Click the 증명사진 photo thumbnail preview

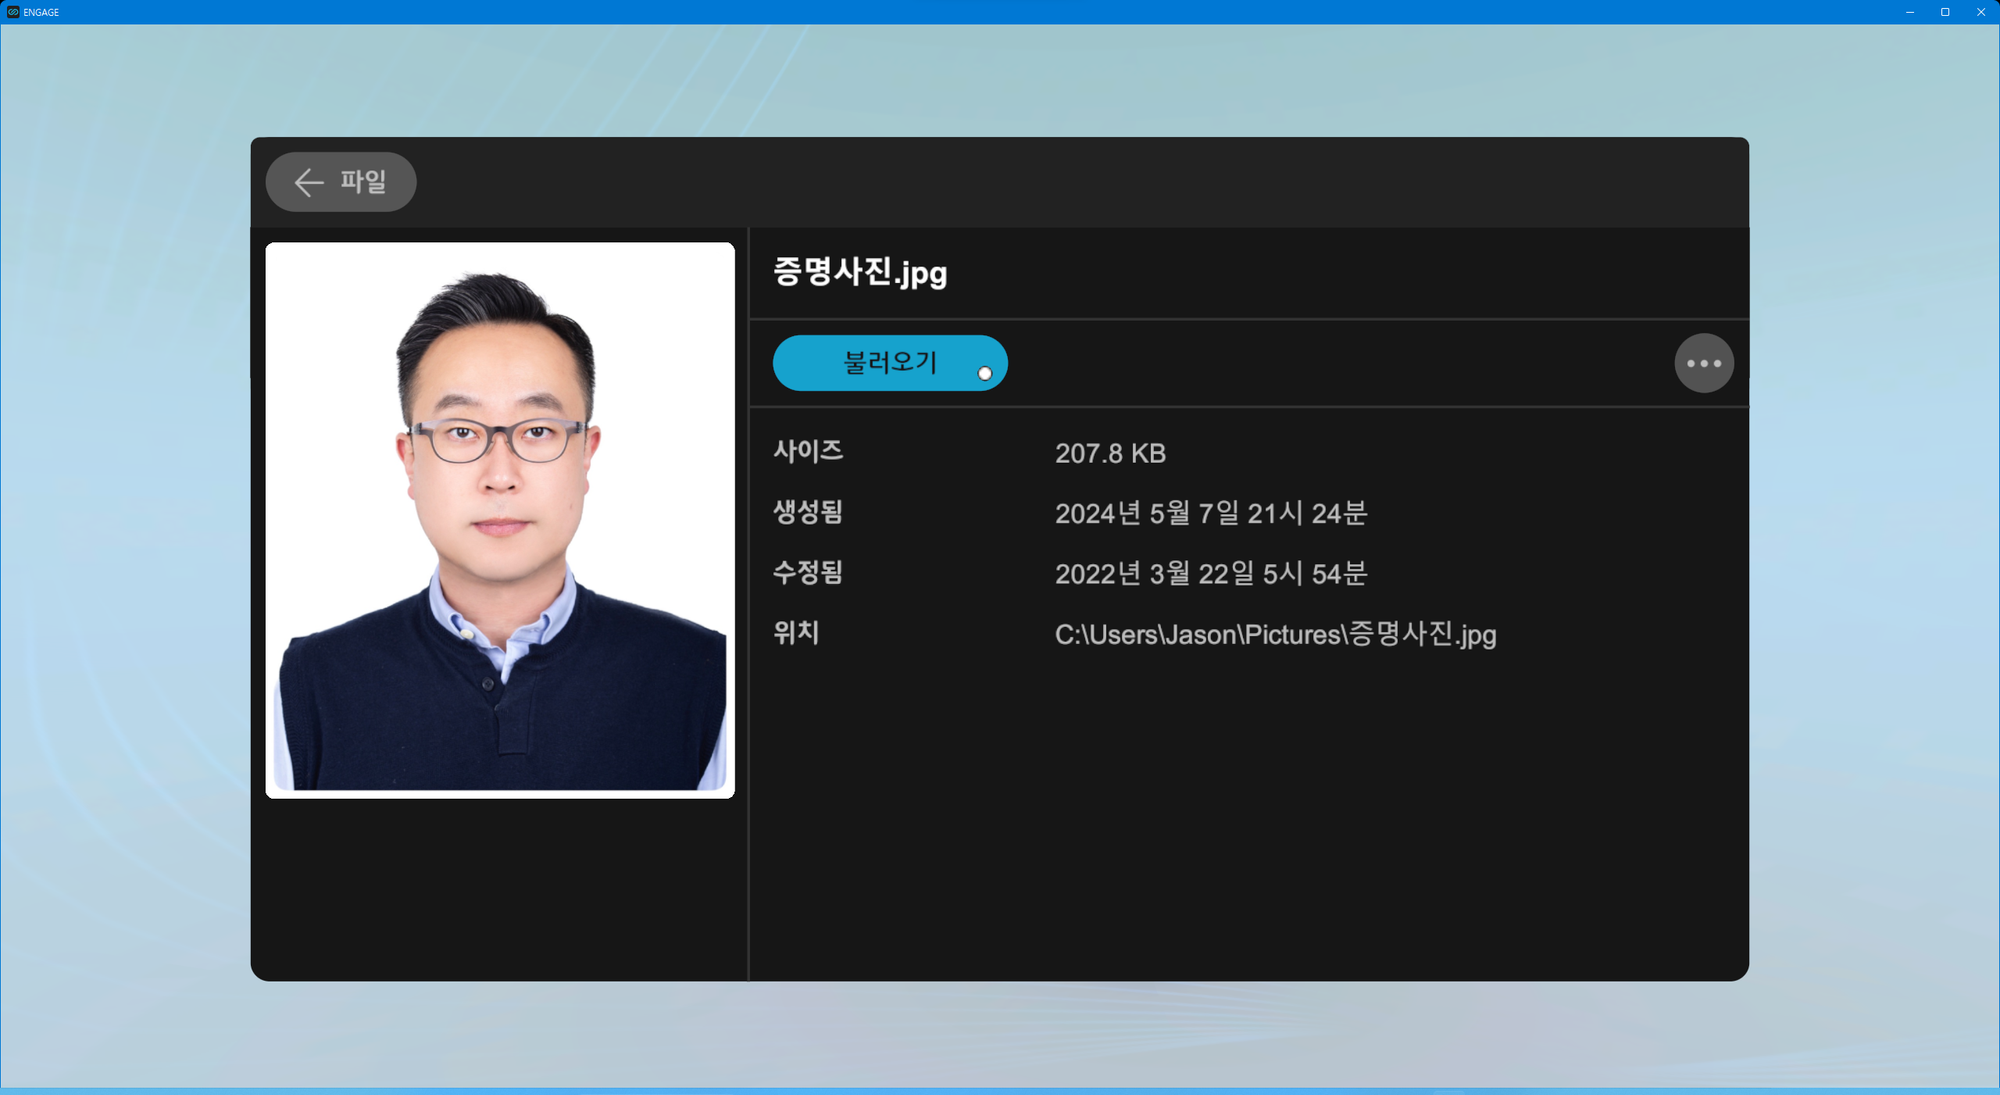(500, 520)
